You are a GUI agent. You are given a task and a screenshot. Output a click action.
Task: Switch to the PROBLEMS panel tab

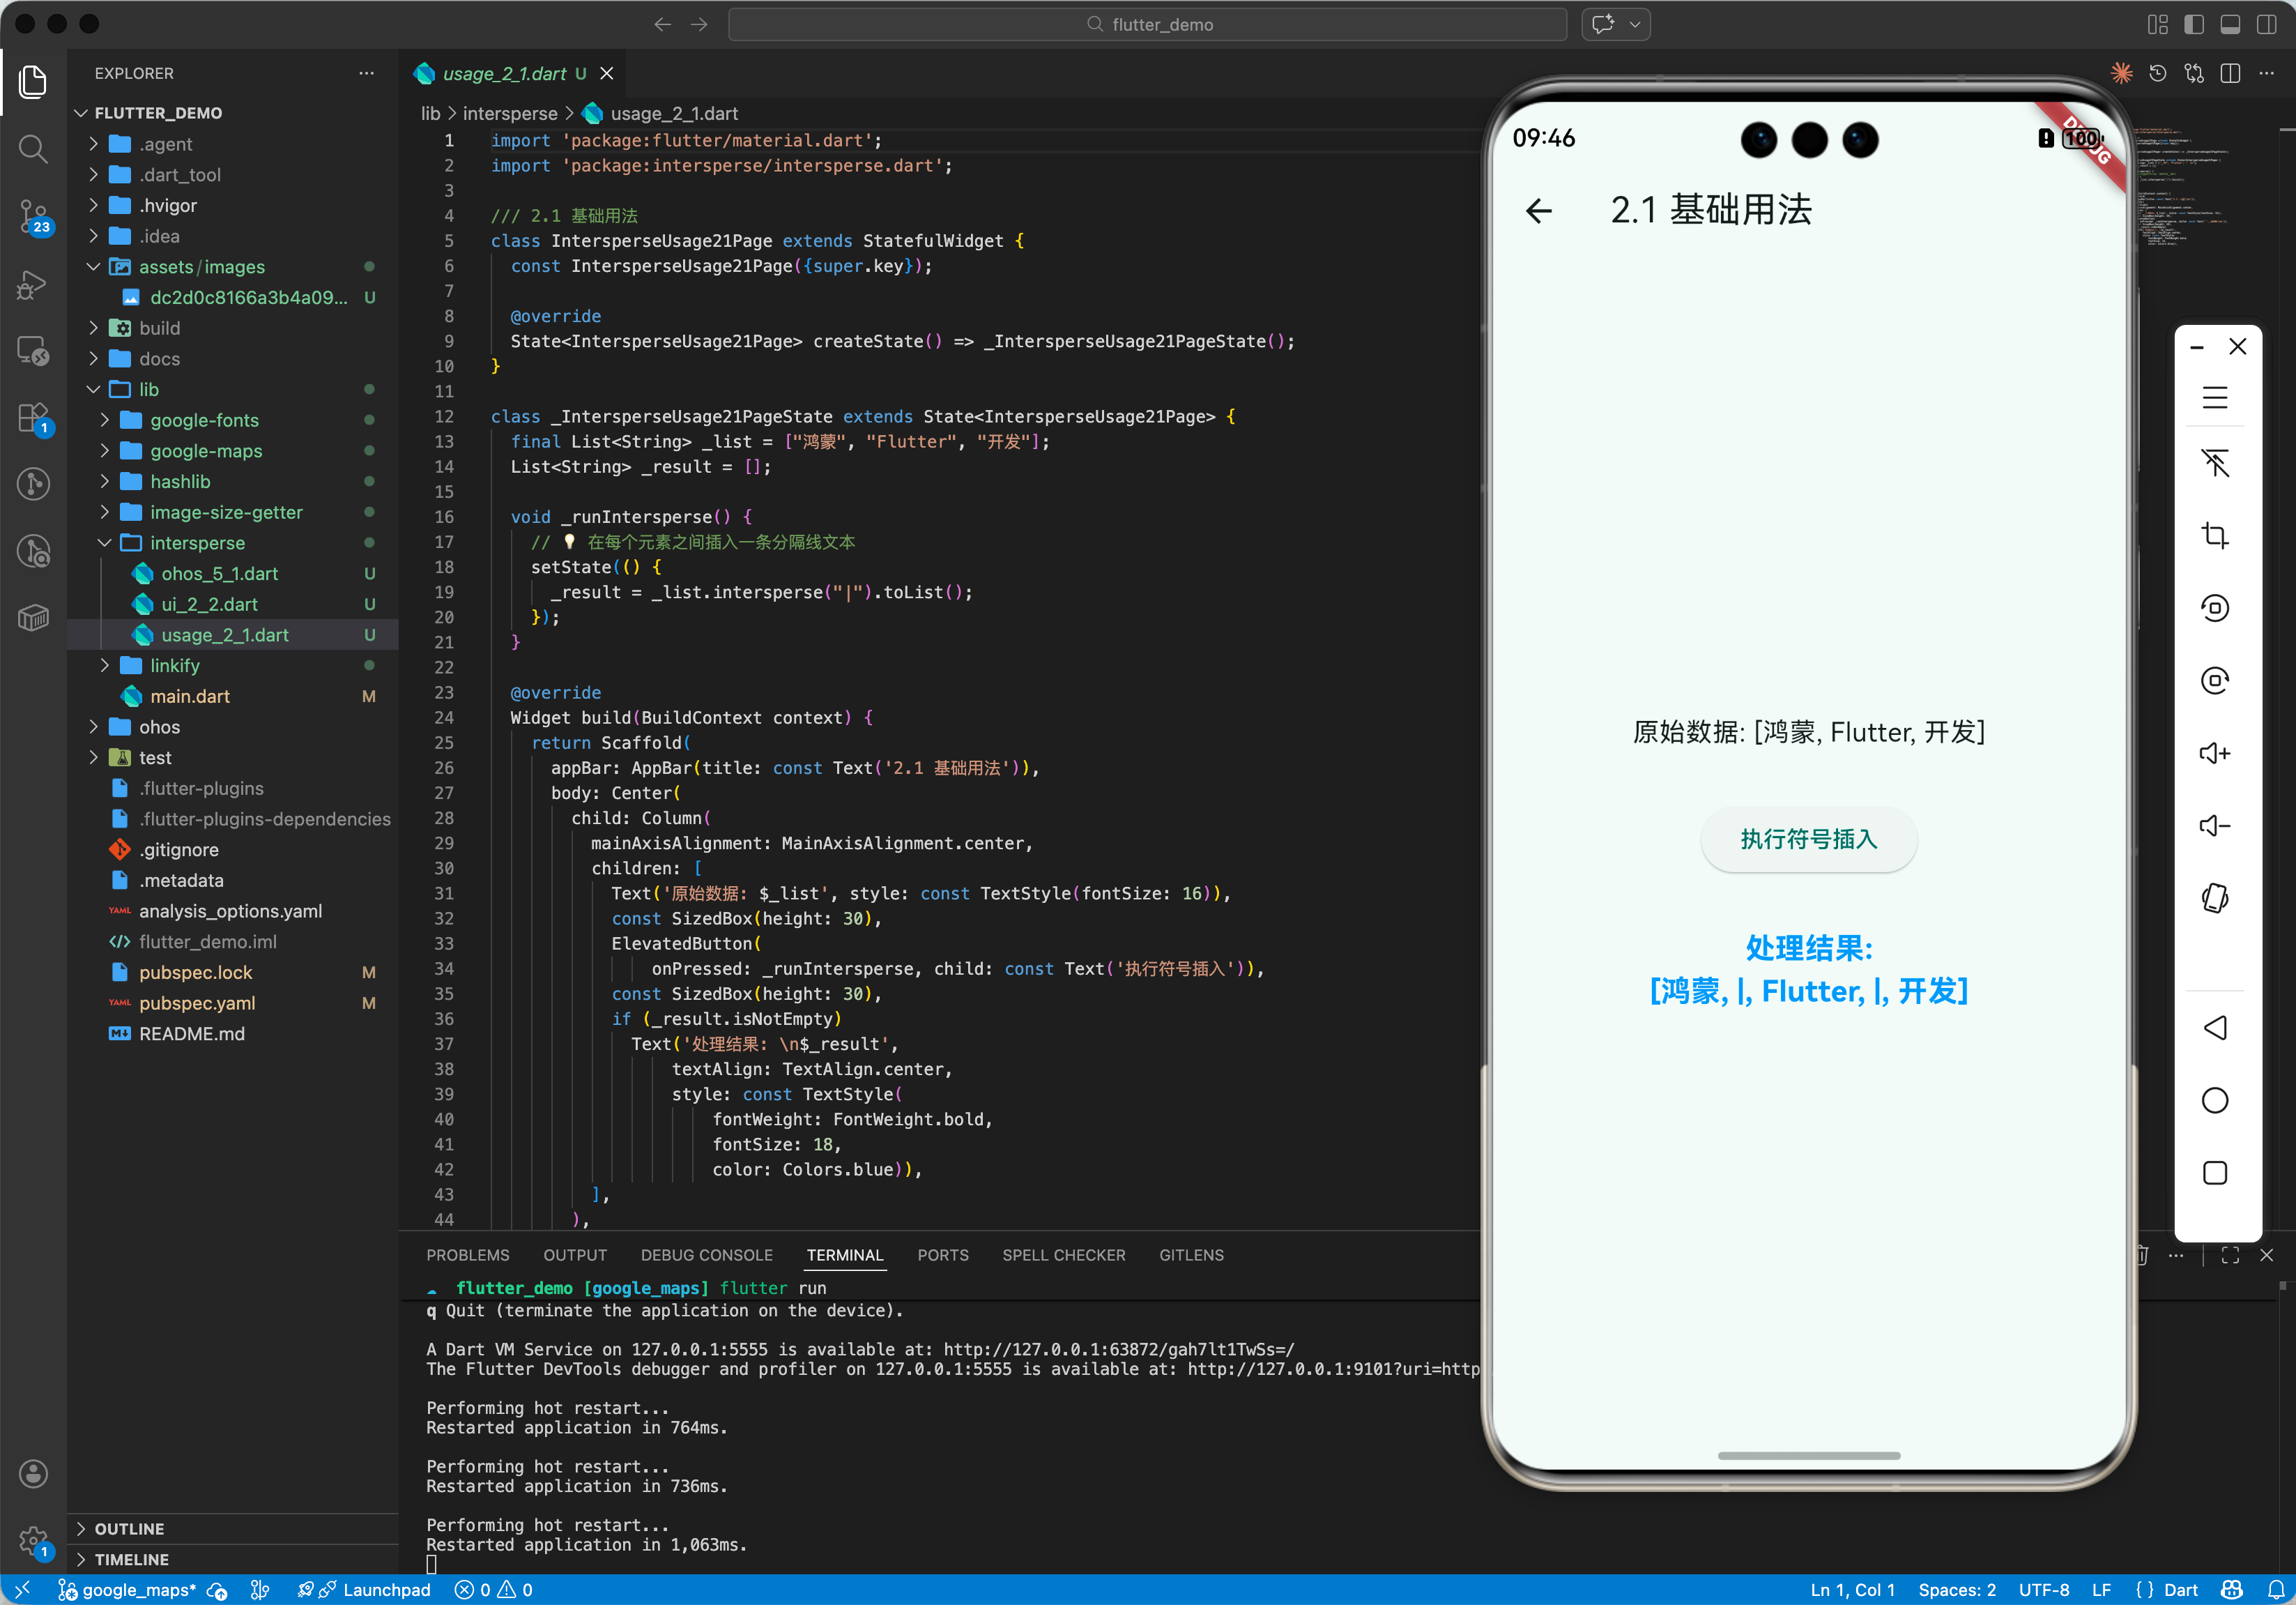pos(467,1255)
